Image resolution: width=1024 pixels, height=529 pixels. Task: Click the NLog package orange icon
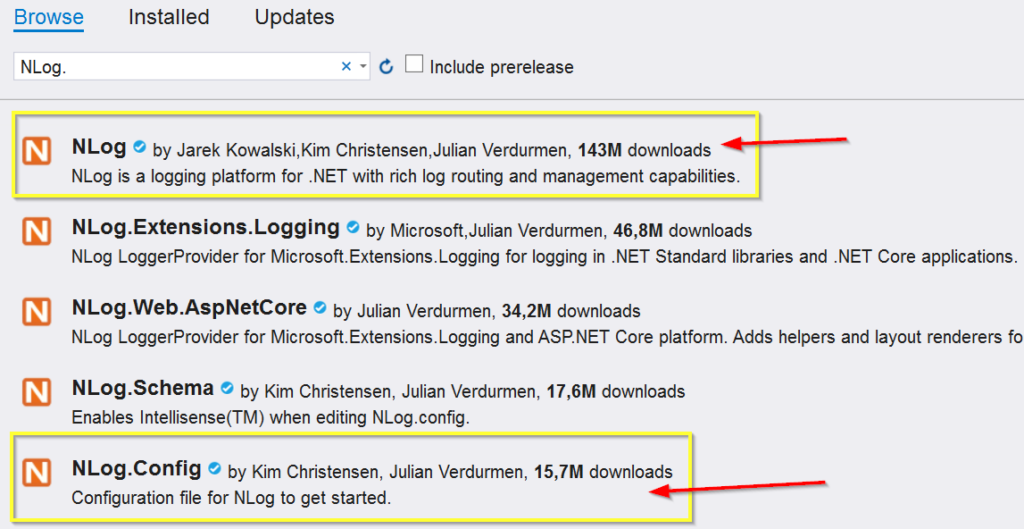37,152
